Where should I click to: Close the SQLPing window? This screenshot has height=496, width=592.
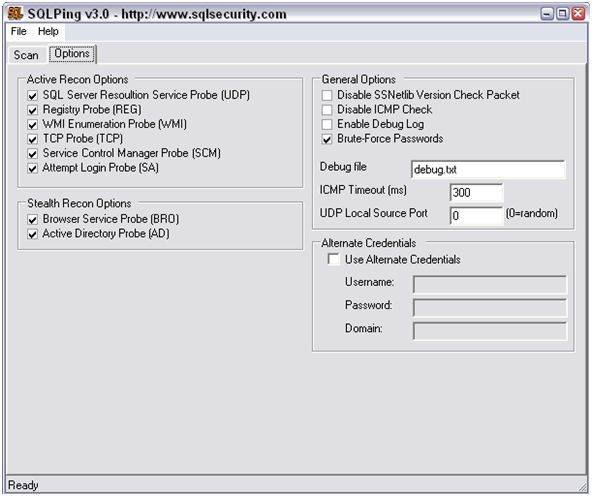[x=578, y=14]
